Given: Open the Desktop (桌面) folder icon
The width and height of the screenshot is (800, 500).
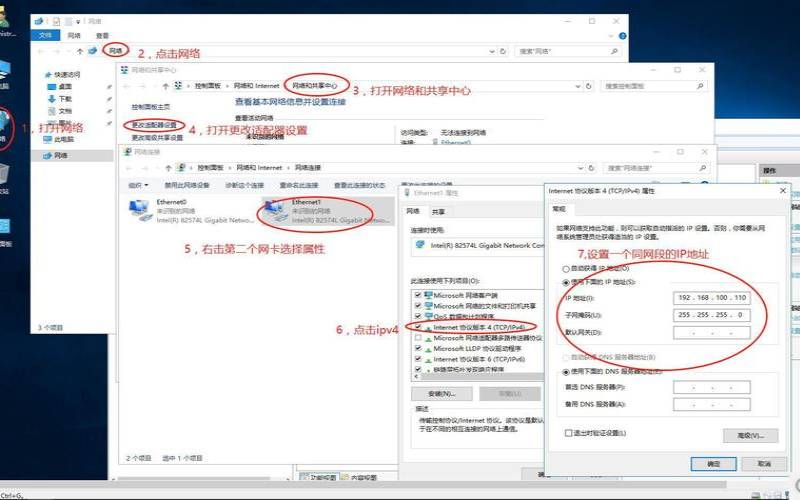Looking at the screenshot, I should click(x=52, y=87).
